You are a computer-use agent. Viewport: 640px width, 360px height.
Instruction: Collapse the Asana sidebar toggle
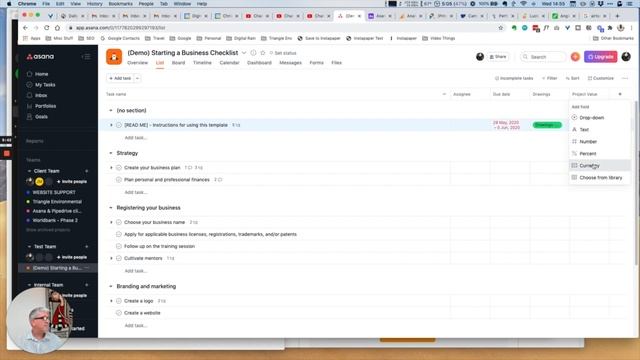pyautogui.click(x=87, y=56)
